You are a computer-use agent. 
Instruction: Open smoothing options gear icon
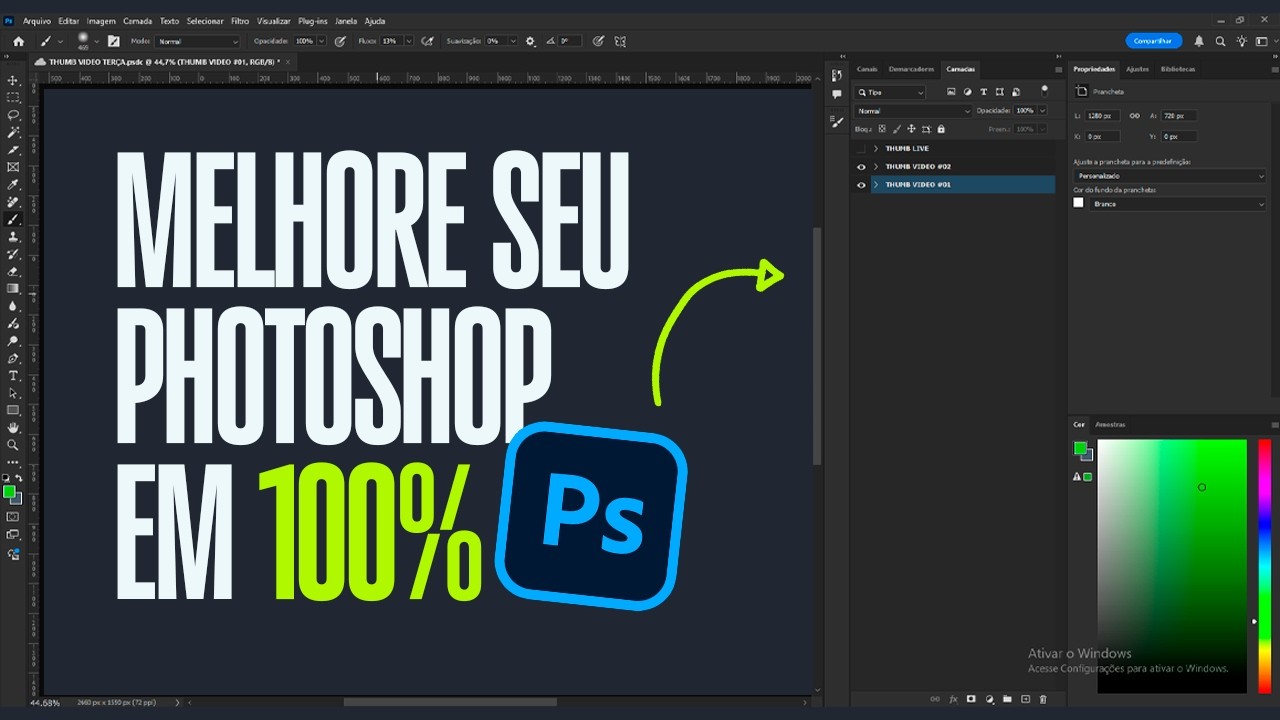[530, 41]
